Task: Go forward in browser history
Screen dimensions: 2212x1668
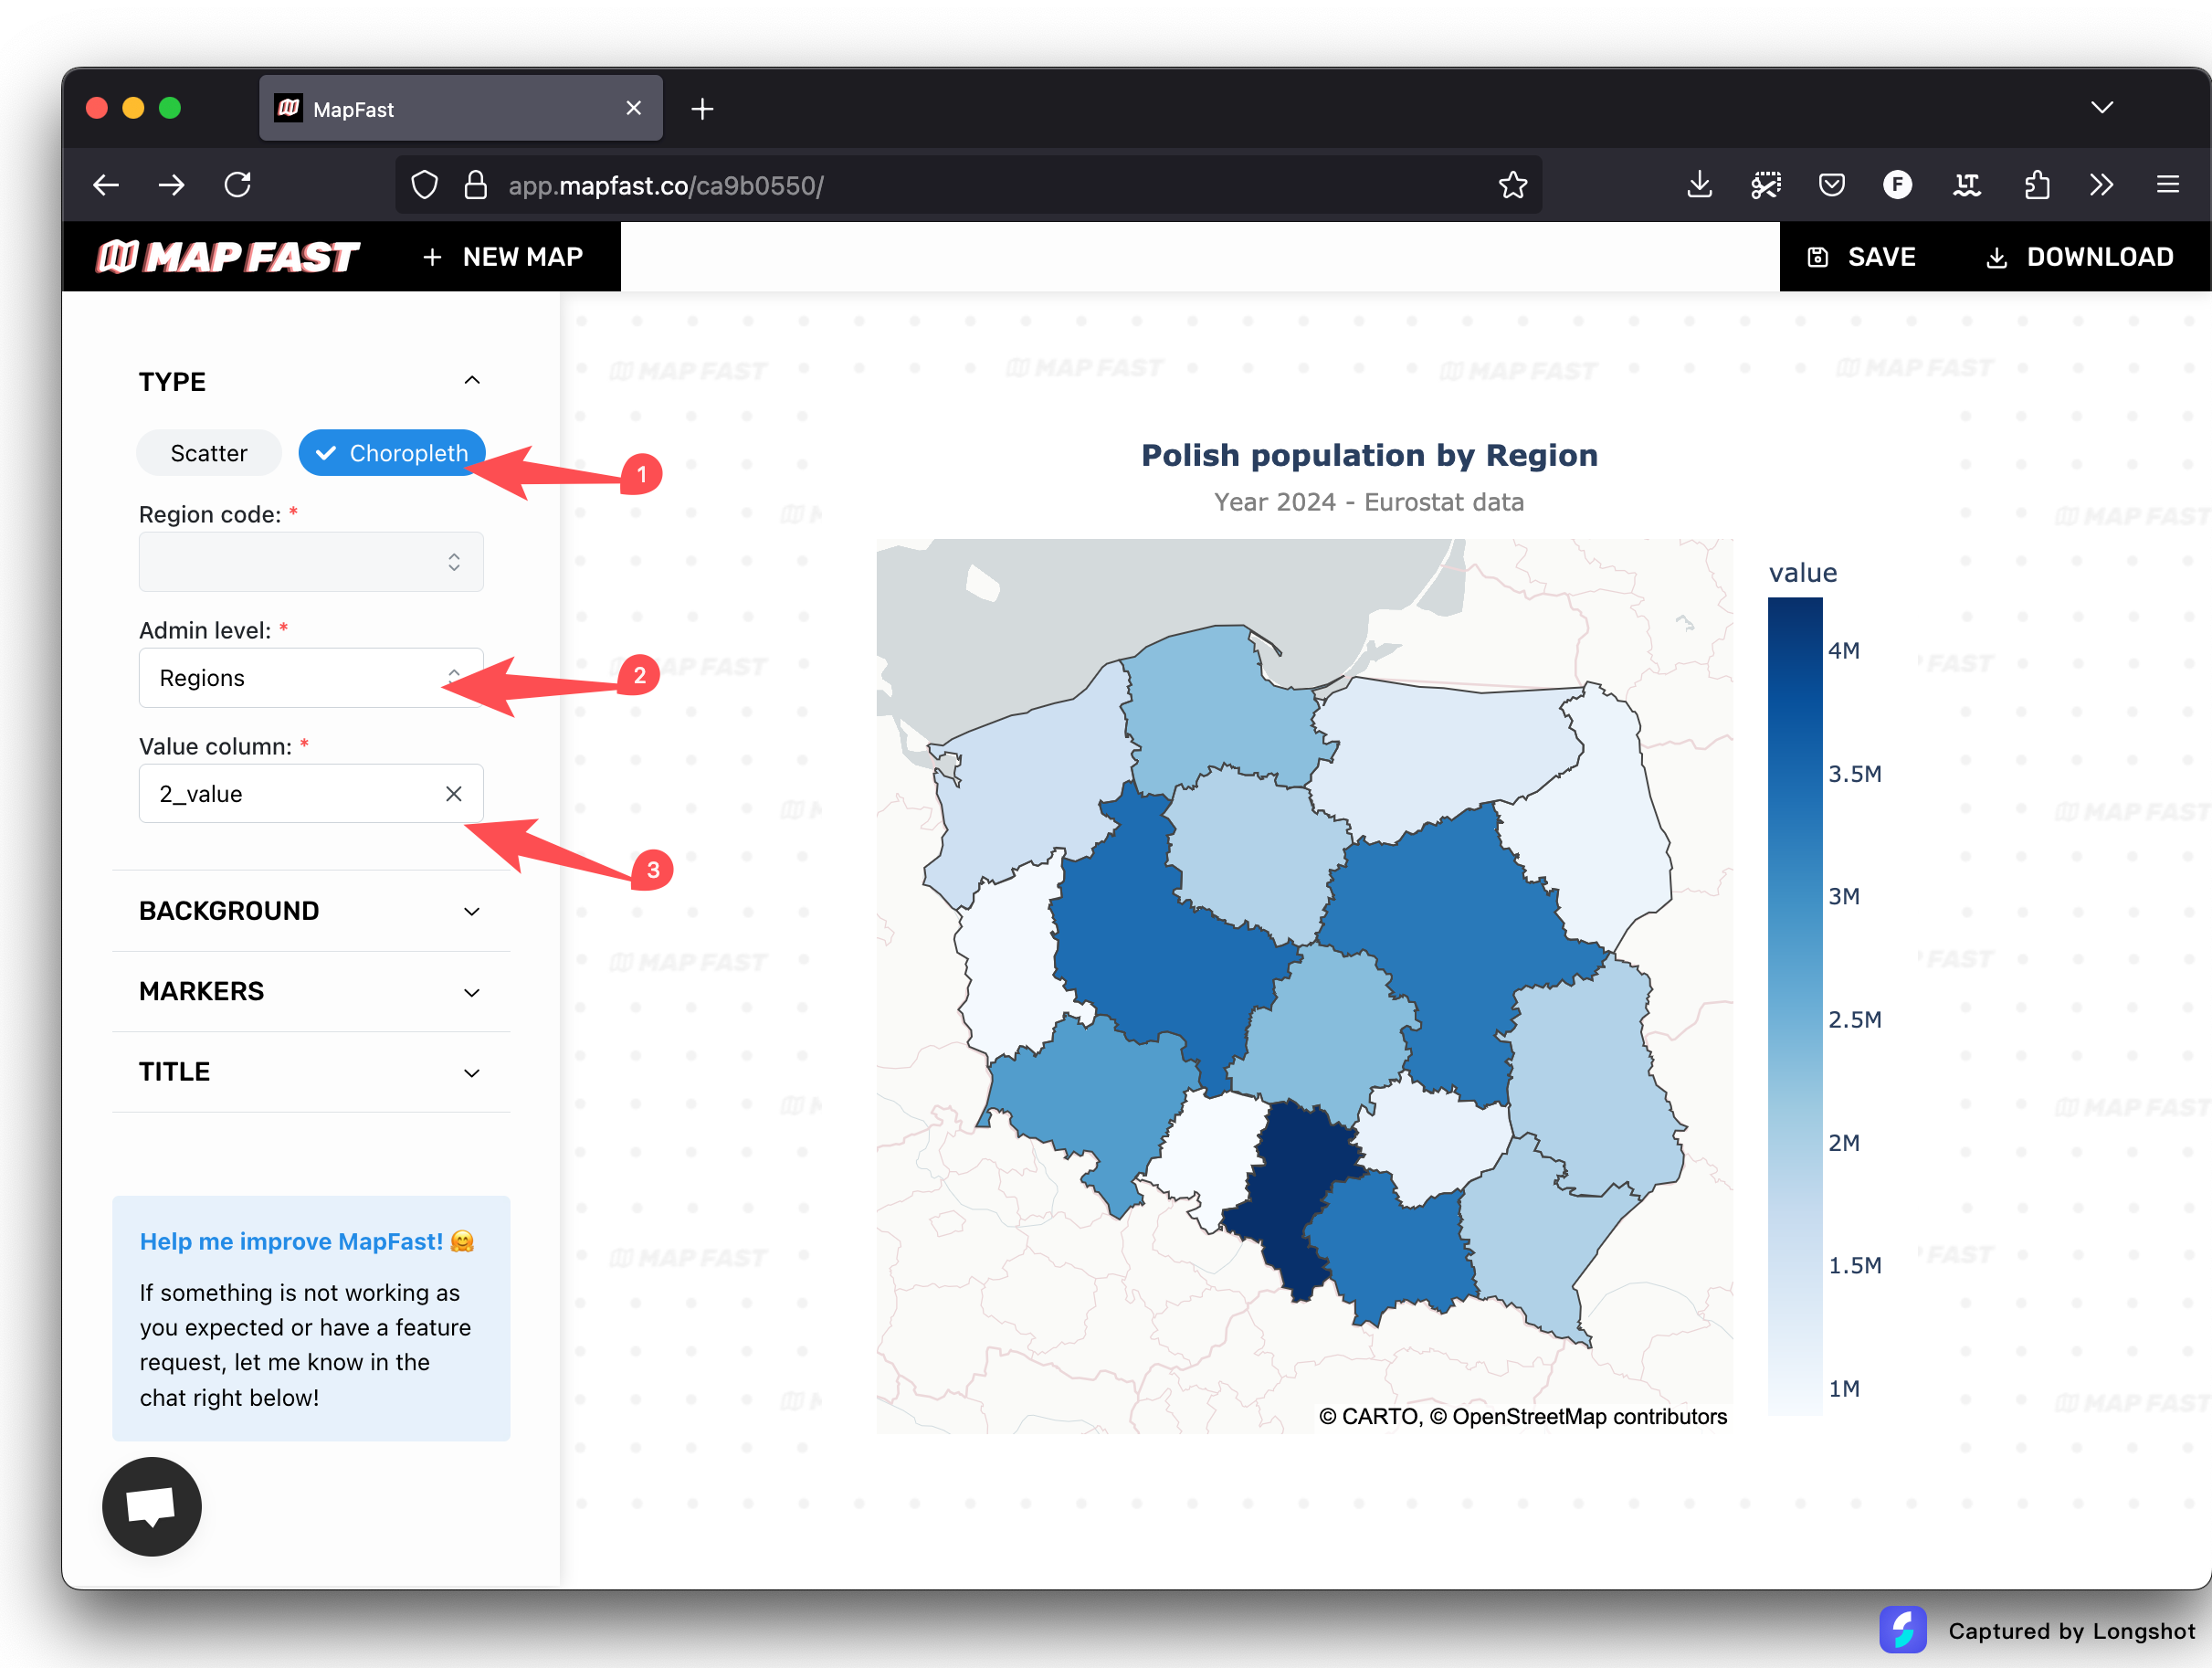Action: (172, 185)
